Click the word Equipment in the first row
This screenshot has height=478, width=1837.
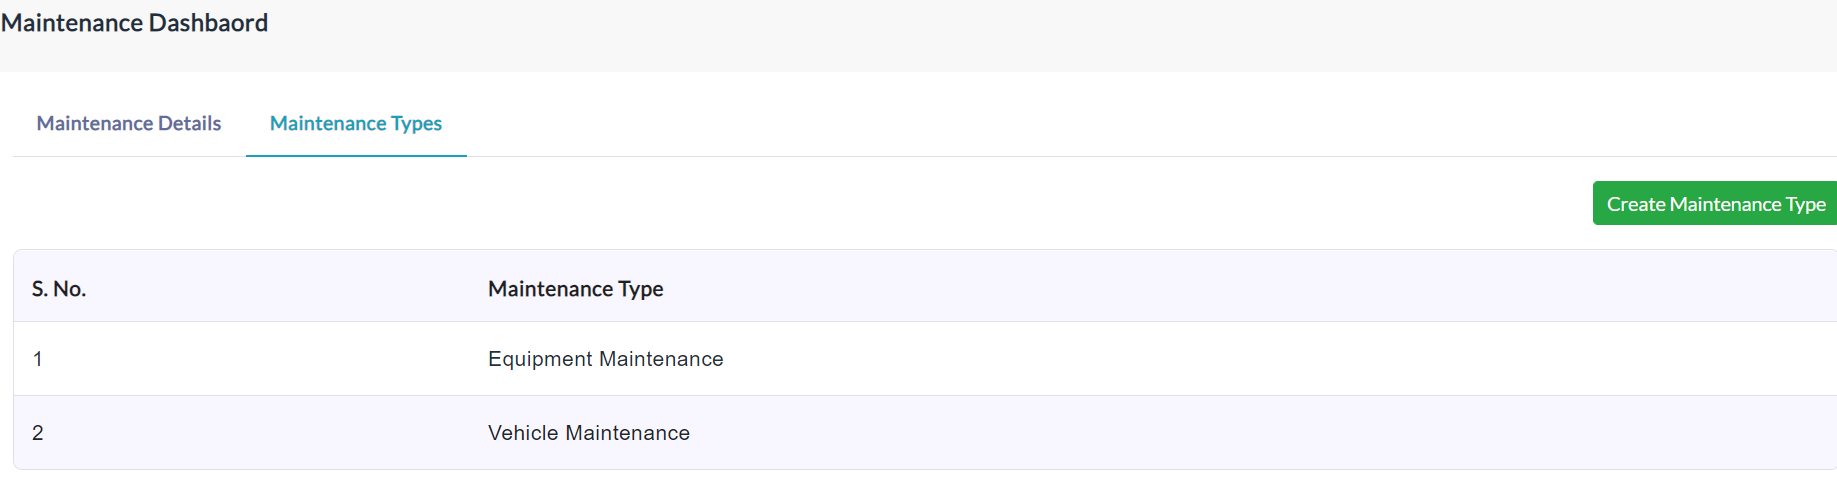tap(540, 359)
